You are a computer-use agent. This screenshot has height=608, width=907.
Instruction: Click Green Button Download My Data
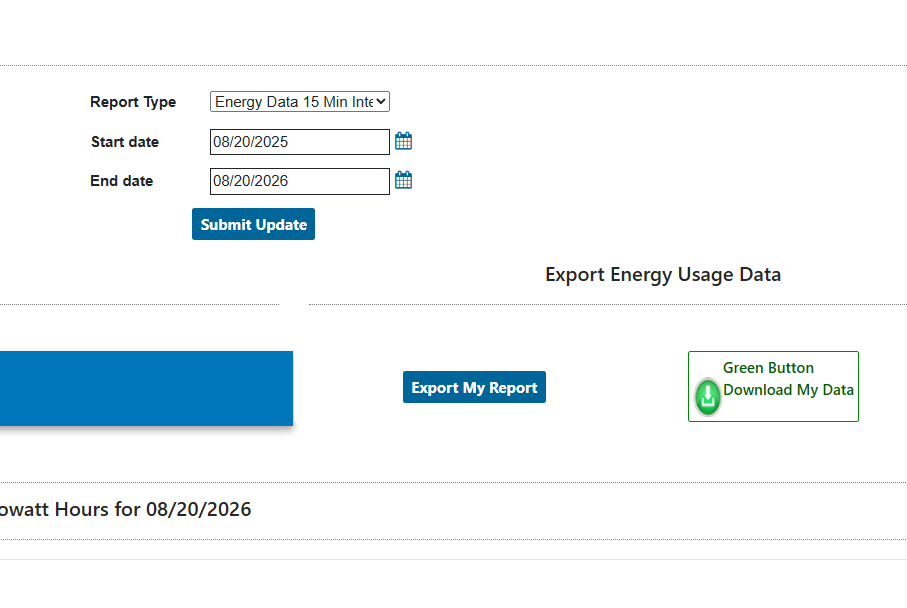pyautogui.click(x=773, y=386)
